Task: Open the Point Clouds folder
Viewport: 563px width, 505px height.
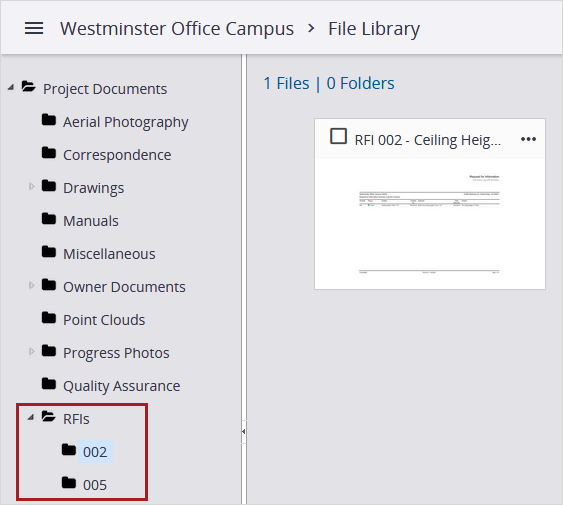Action: click(104, 320)
